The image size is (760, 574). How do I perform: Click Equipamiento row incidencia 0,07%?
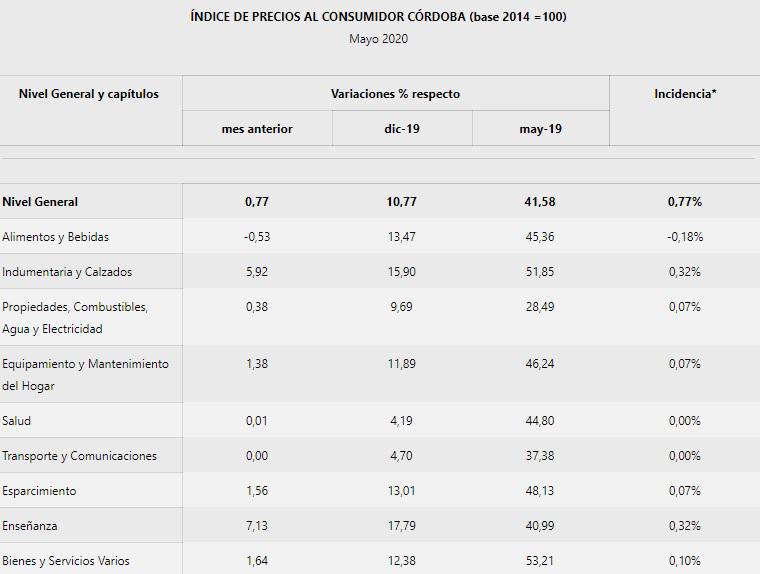685,364
